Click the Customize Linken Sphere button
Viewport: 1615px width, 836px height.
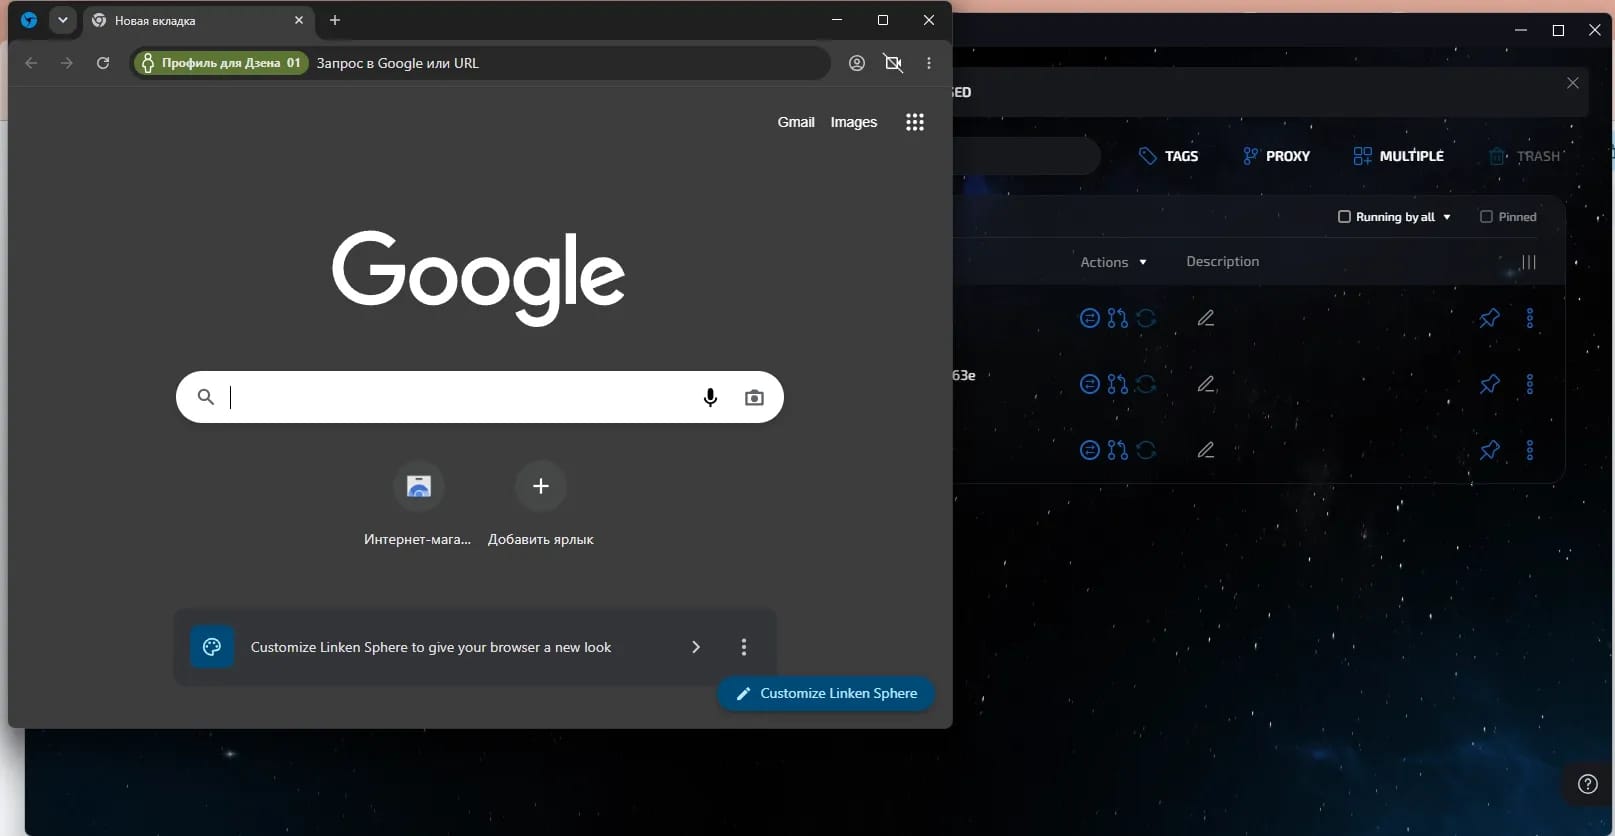click(x=826, y=693)
